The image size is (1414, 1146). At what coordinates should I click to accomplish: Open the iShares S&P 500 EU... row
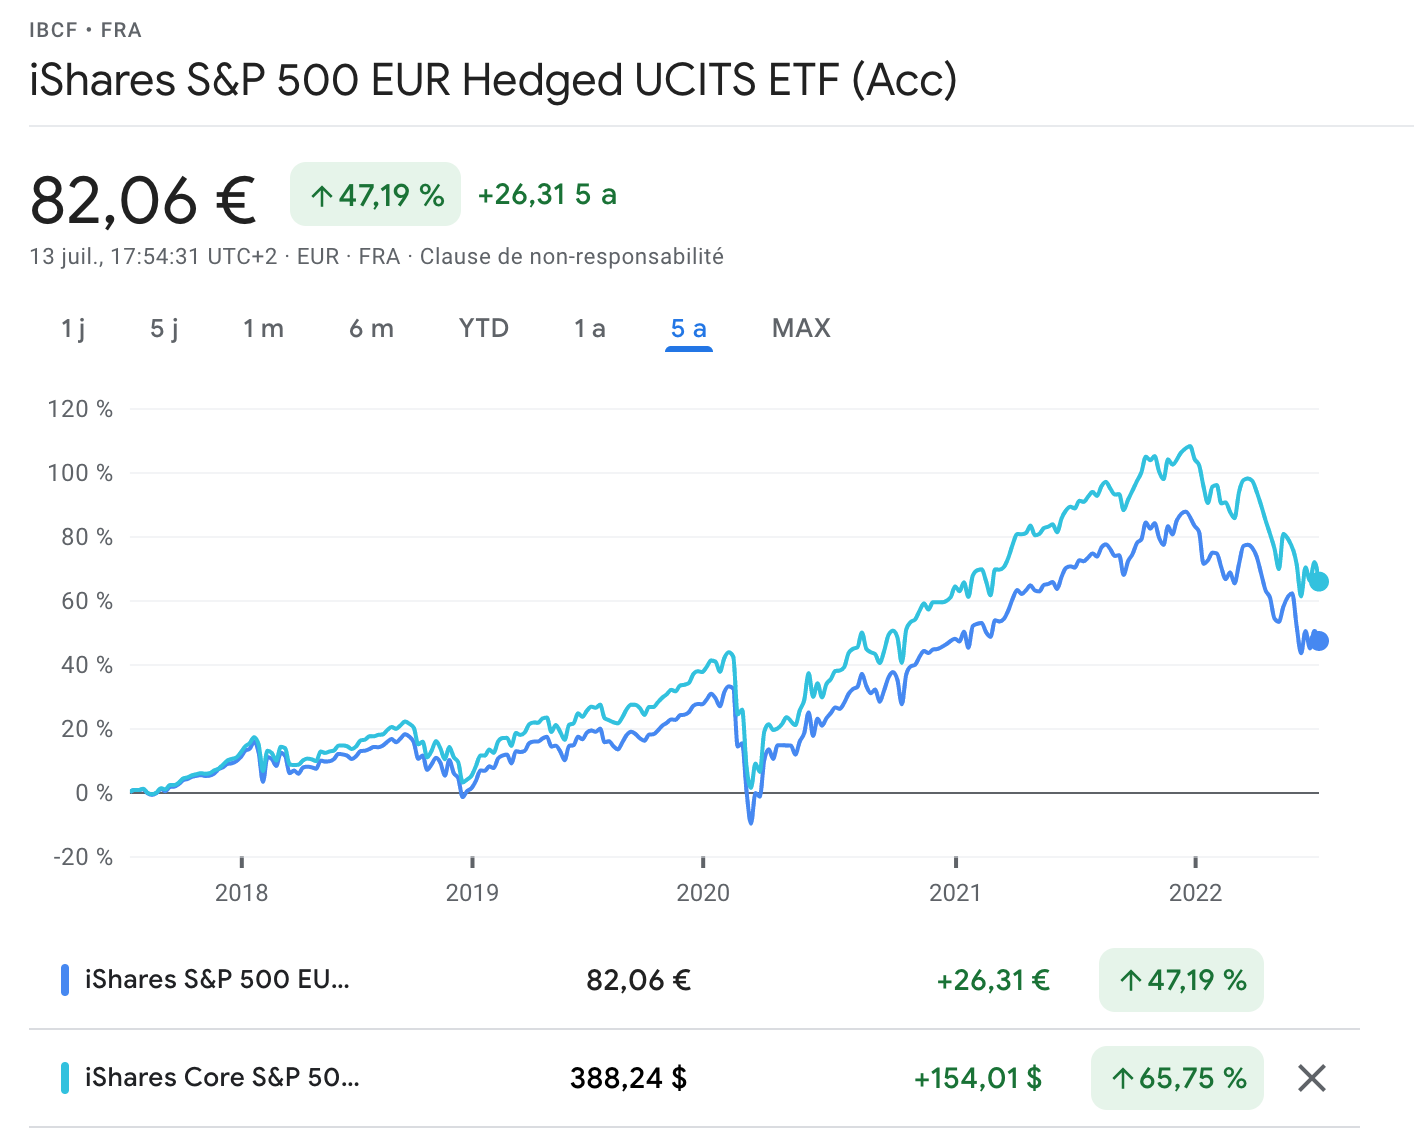(217, 980)
